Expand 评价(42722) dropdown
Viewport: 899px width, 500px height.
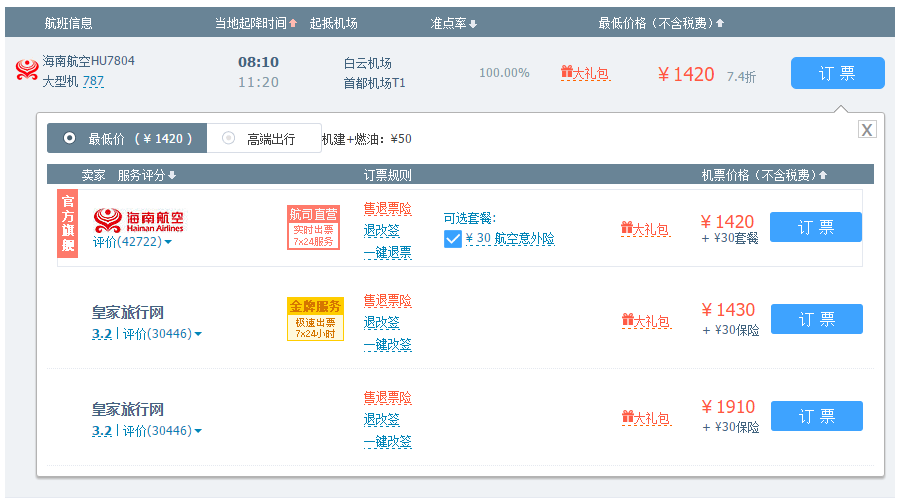pyautogui.click(x=132, y=241)
